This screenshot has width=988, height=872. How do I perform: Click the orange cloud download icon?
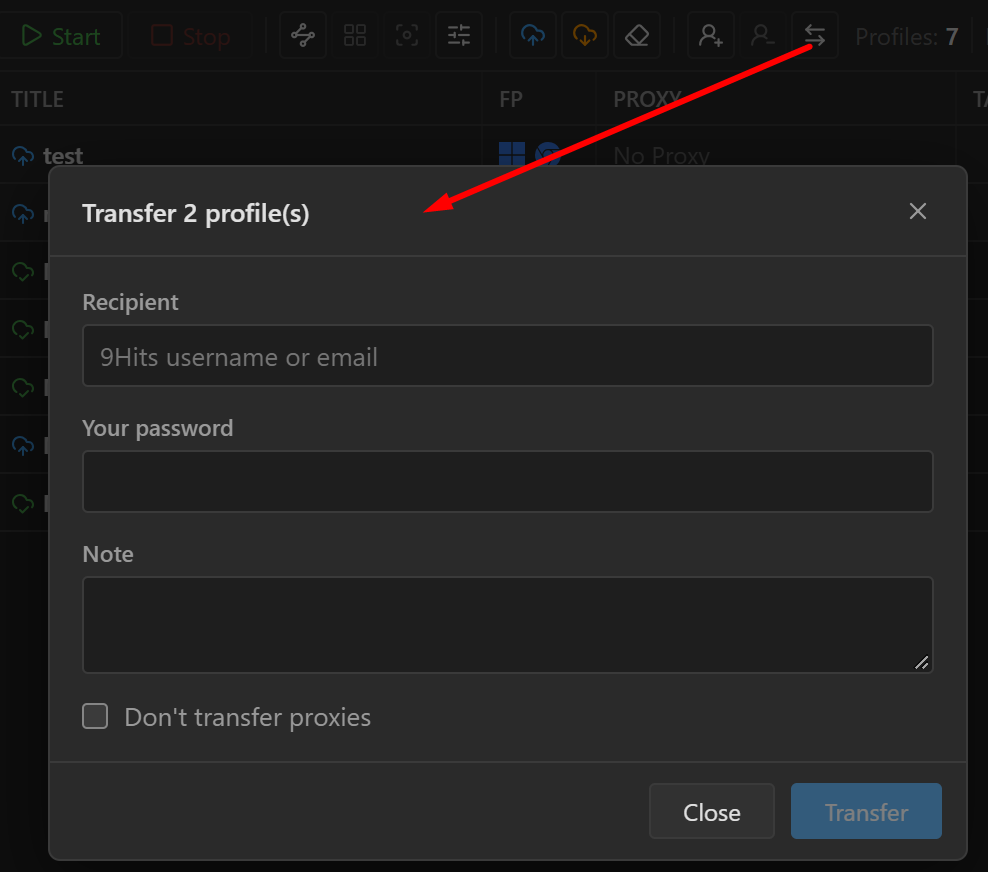tap(585, 35)
